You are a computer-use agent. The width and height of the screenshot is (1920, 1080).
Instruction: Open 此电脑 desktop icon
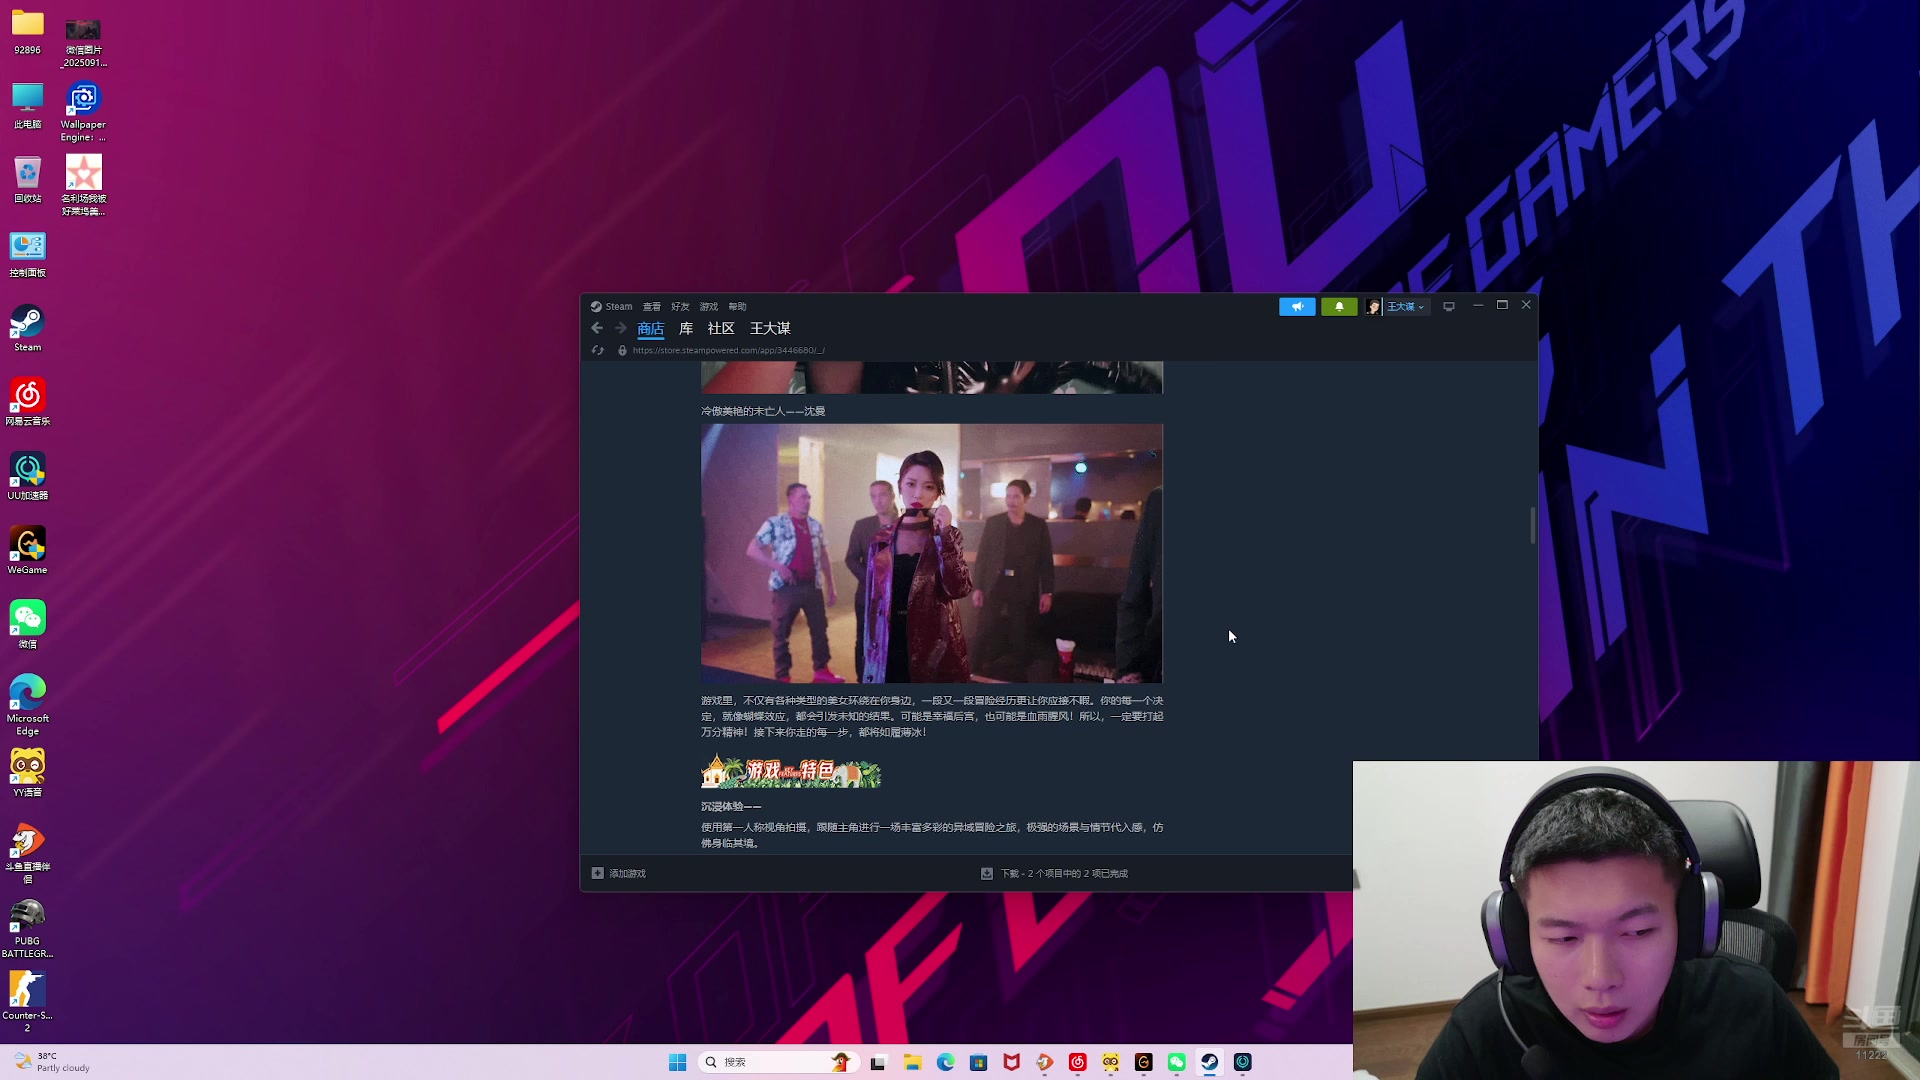(27, 106)
